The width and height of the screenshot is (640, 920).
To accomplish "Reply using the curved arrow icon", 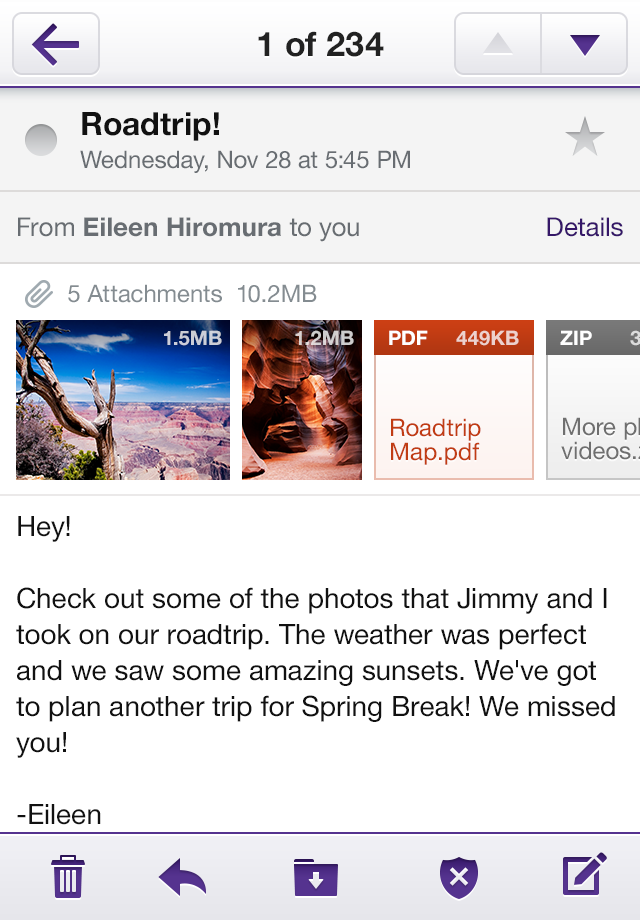I will pyautogui.click(x=182, y=877).
